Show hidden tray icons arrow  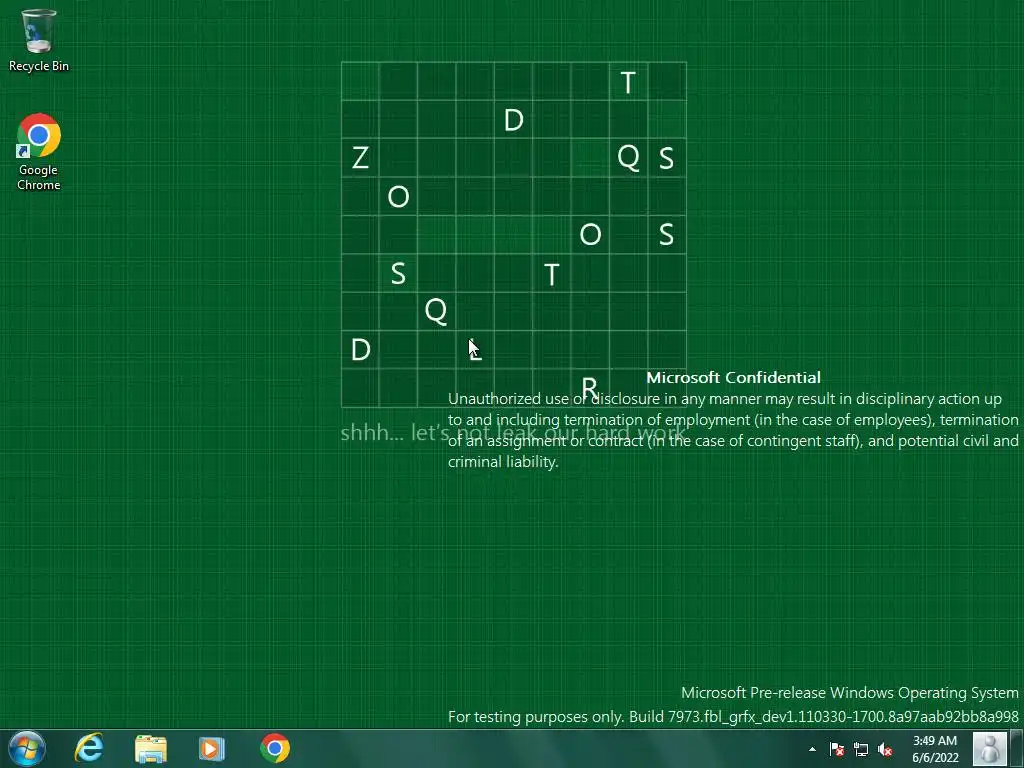812,749
